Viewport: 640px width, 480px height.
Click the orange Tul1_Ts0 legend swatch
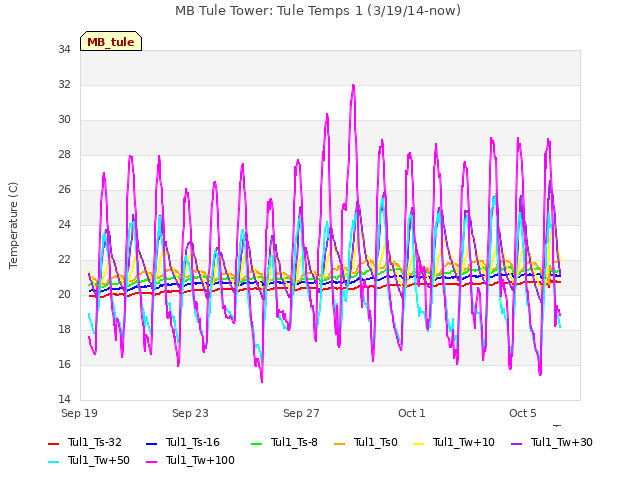[339, 443]
